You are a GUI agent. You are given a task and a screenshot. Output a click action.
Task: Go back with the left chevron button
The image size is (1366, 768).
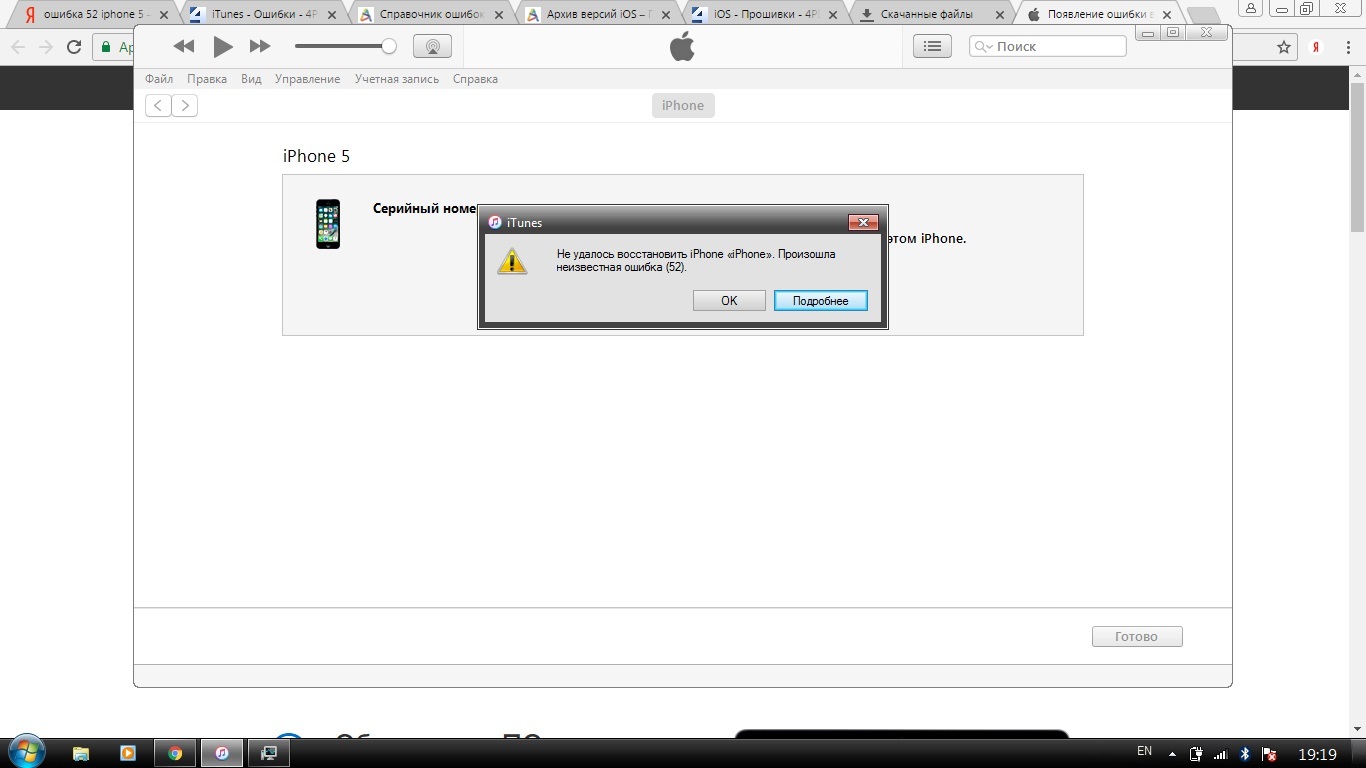click(x=158, y=106)
